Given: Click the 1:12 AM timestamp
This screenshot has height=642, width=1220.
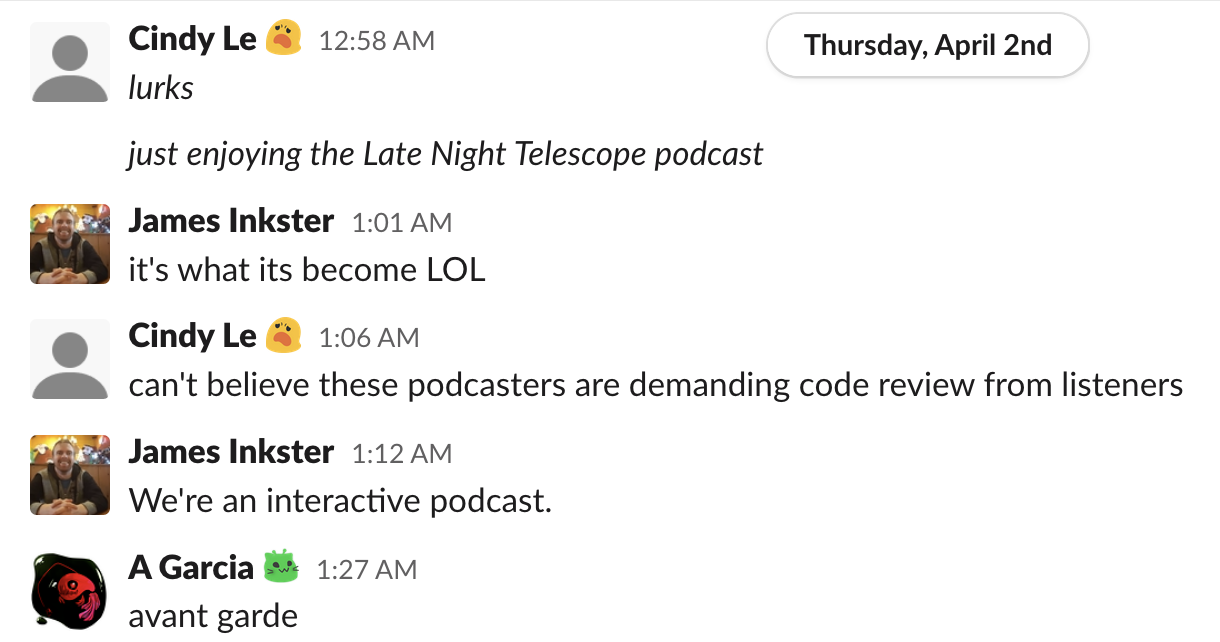Looking at the screenshot, I should pos(402,453).
